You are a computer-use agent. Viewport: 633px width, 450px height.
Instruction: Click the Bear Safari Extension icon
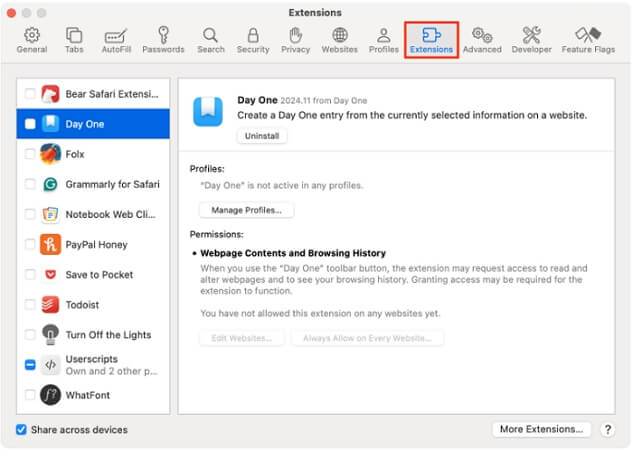tap(50, 94)
